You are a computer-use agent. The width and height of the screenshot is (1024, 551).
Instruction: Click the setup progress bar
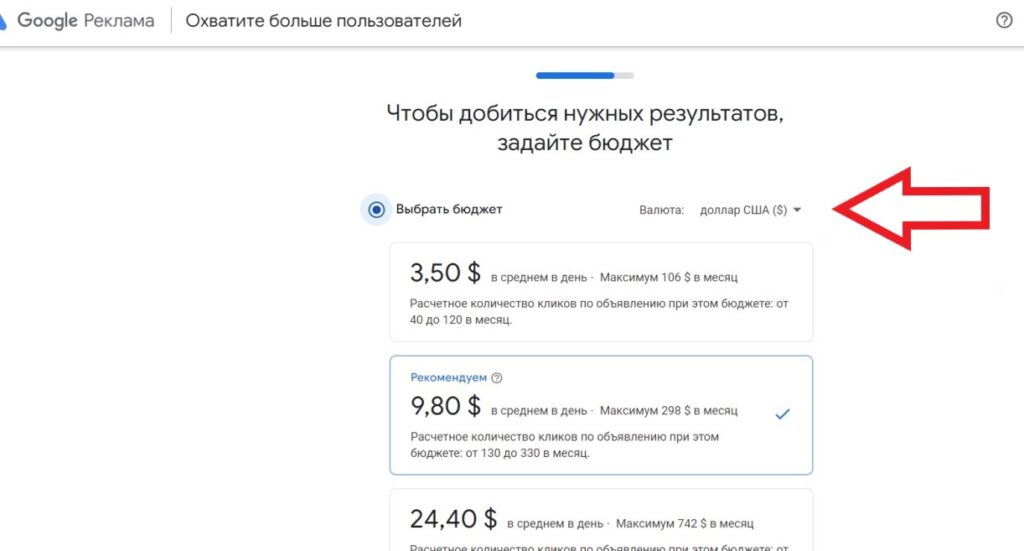584,75
